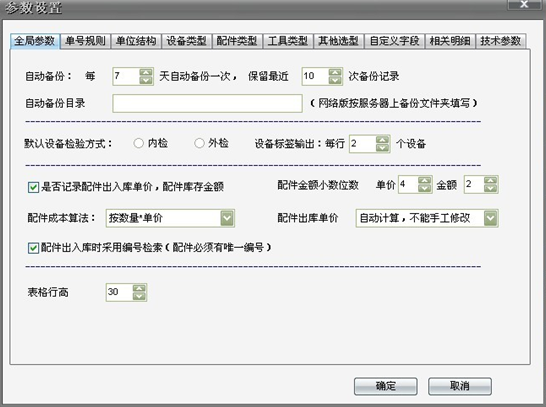Decrease the auto backup day interval
Image resolution: width=546 pixels, height=407 pixels.
pos(146,80)
